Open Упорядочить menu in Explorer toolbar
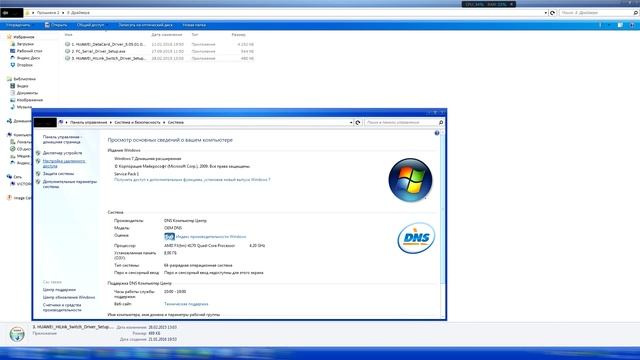 [x=18, y=25]
